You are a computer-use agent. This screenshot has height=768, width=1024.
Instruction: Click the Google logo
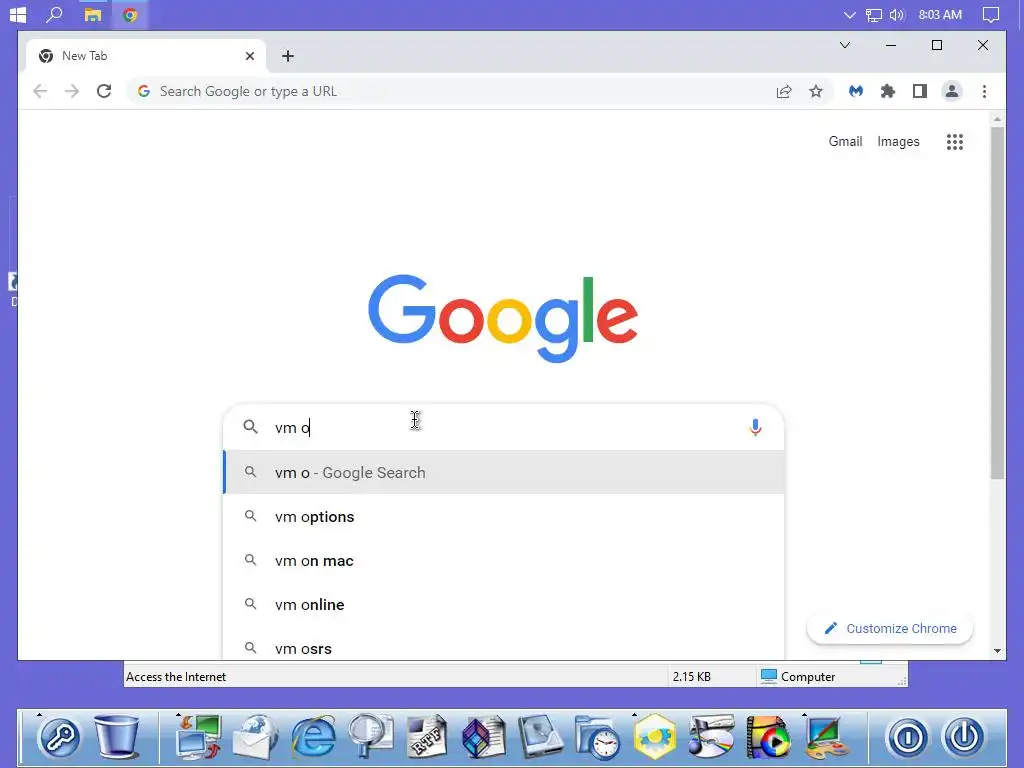coord(502,319)
